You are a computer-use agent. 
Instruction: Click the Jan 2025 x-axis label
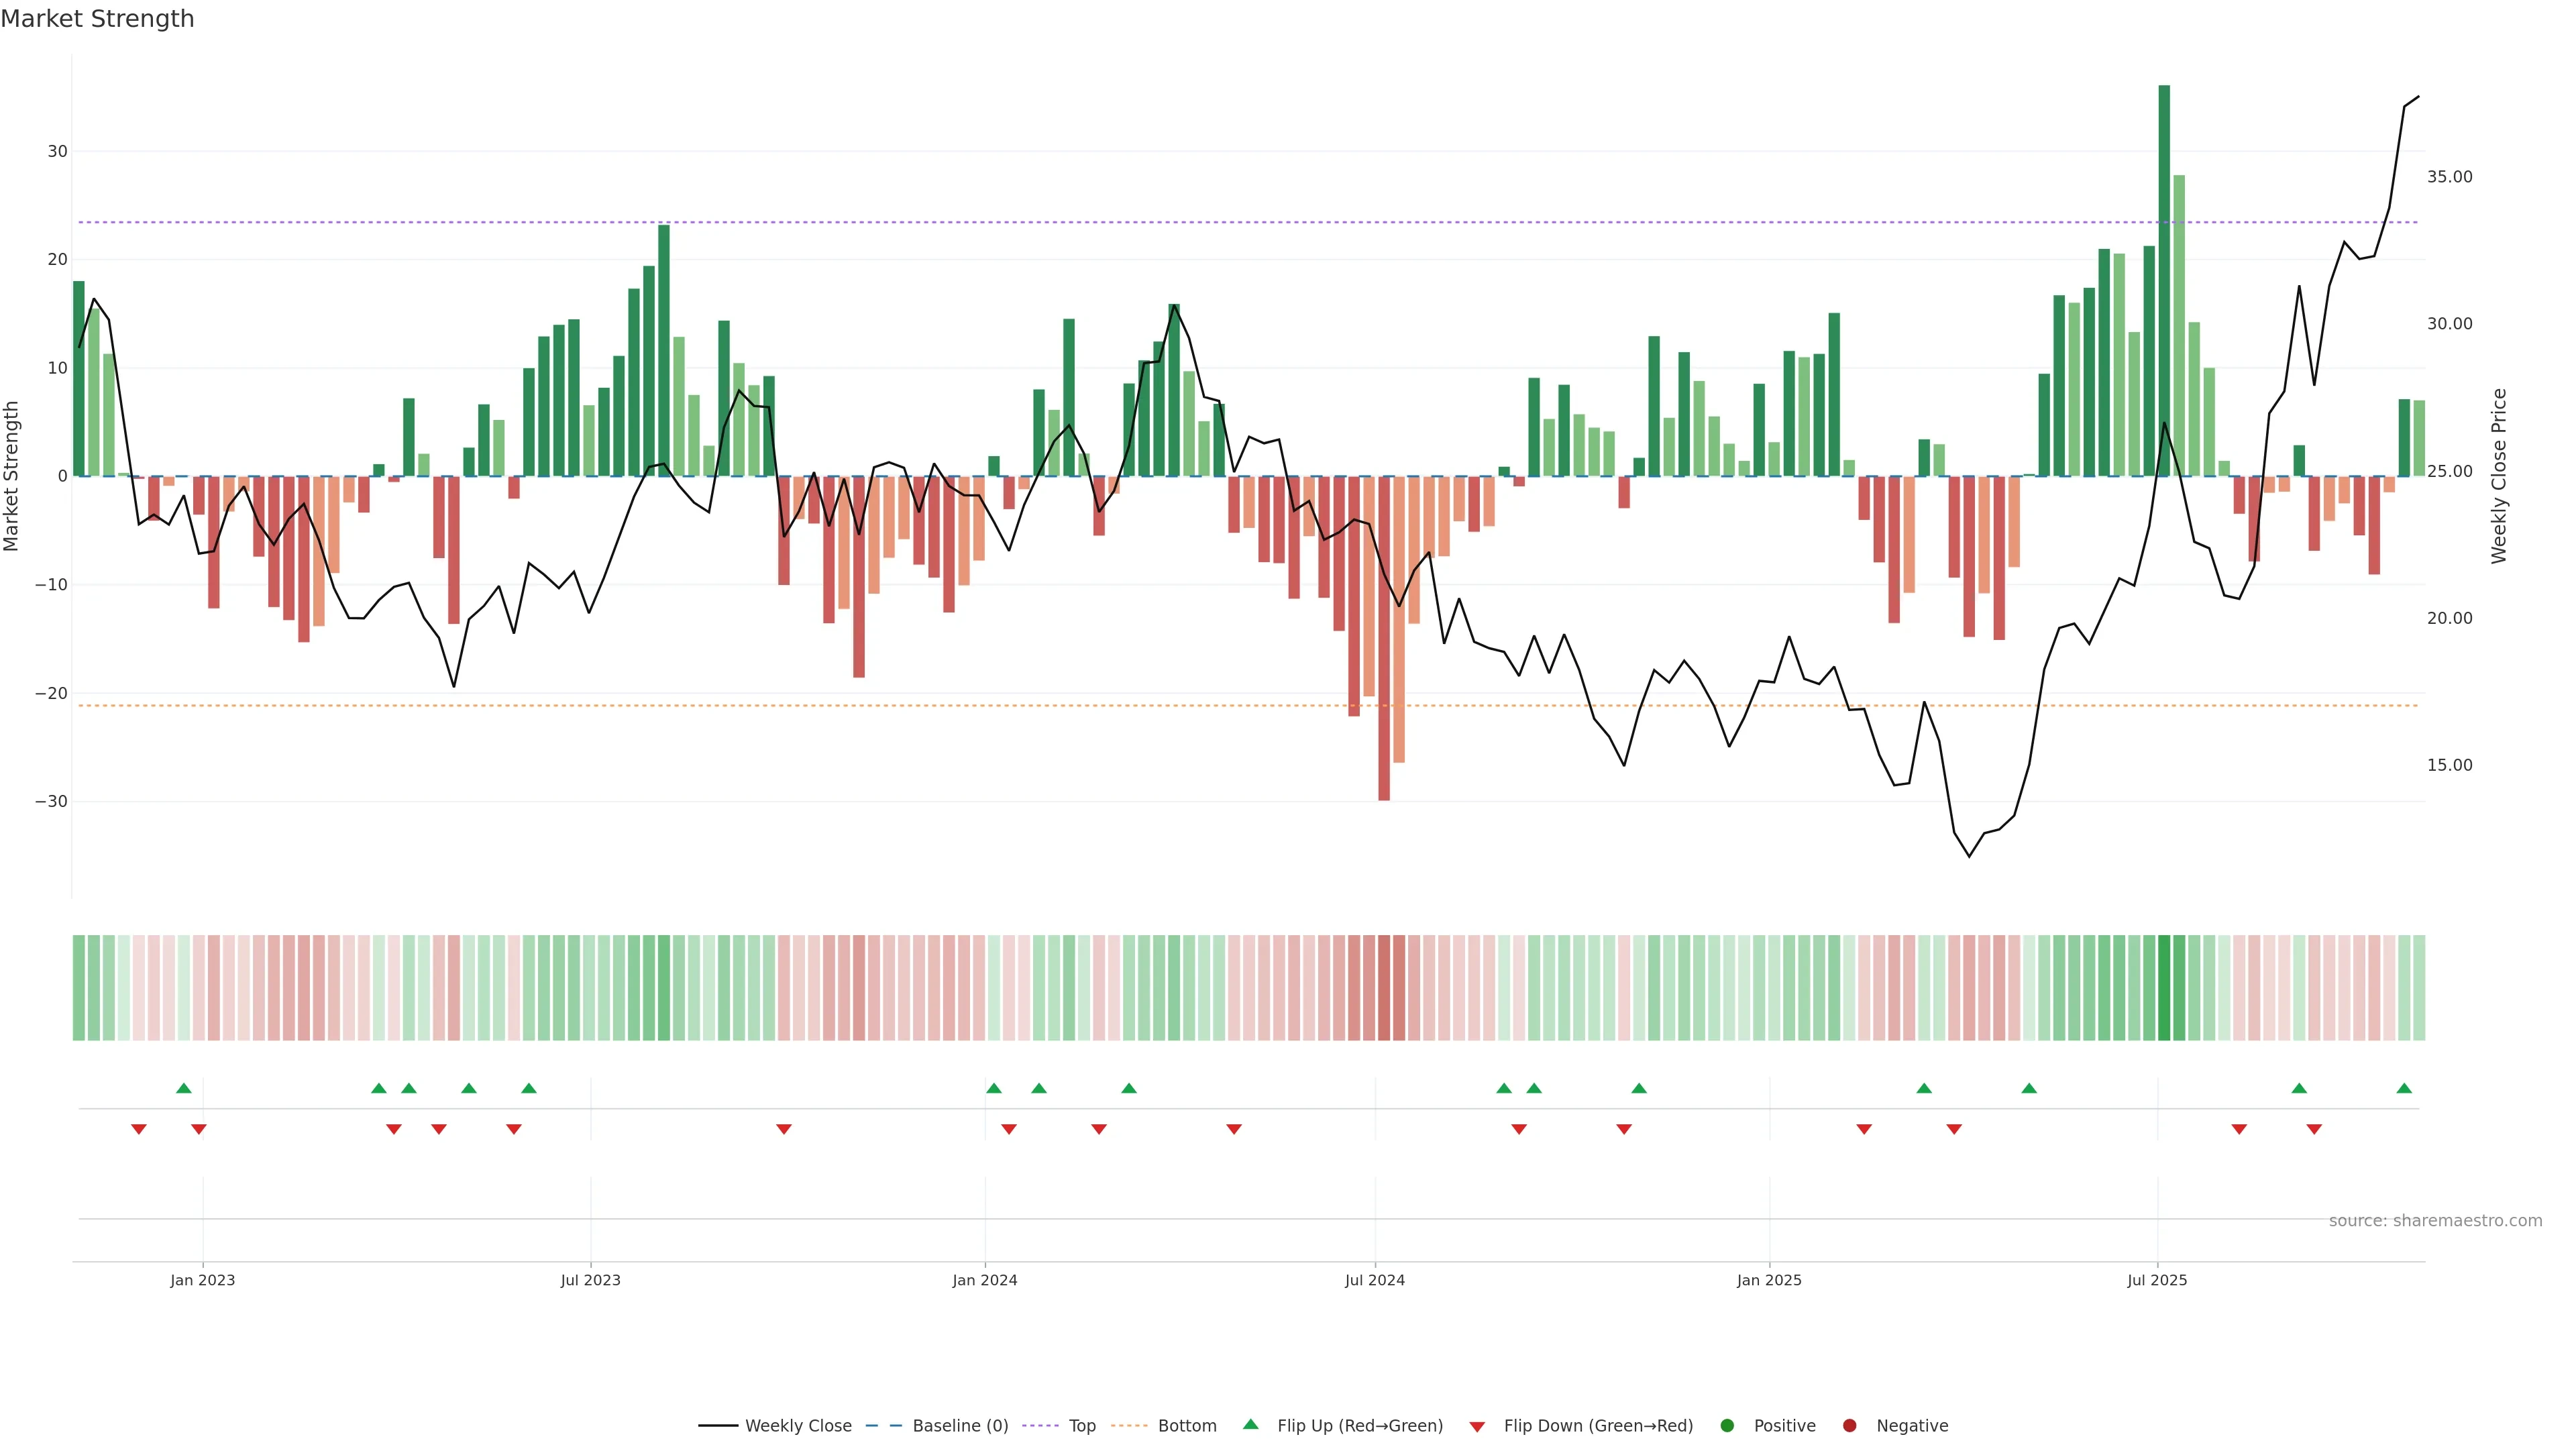[1769, 1280]
